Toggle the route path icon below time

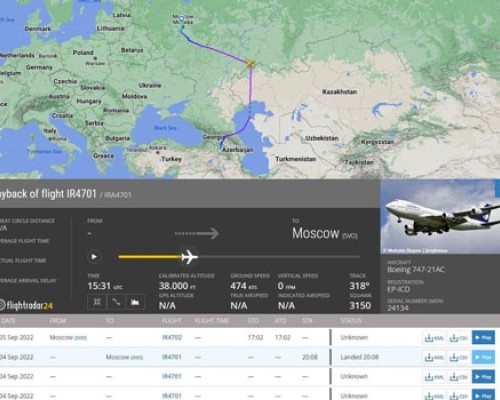coord(116,302)
